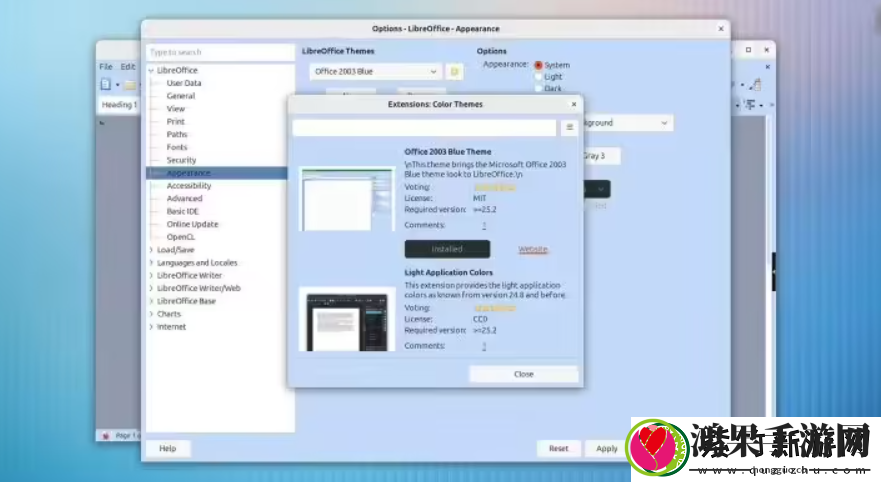This screenshot has width=881, height=482.
Task: Expand the LibreOffice Writer node
Action: (x=151, y=275)
